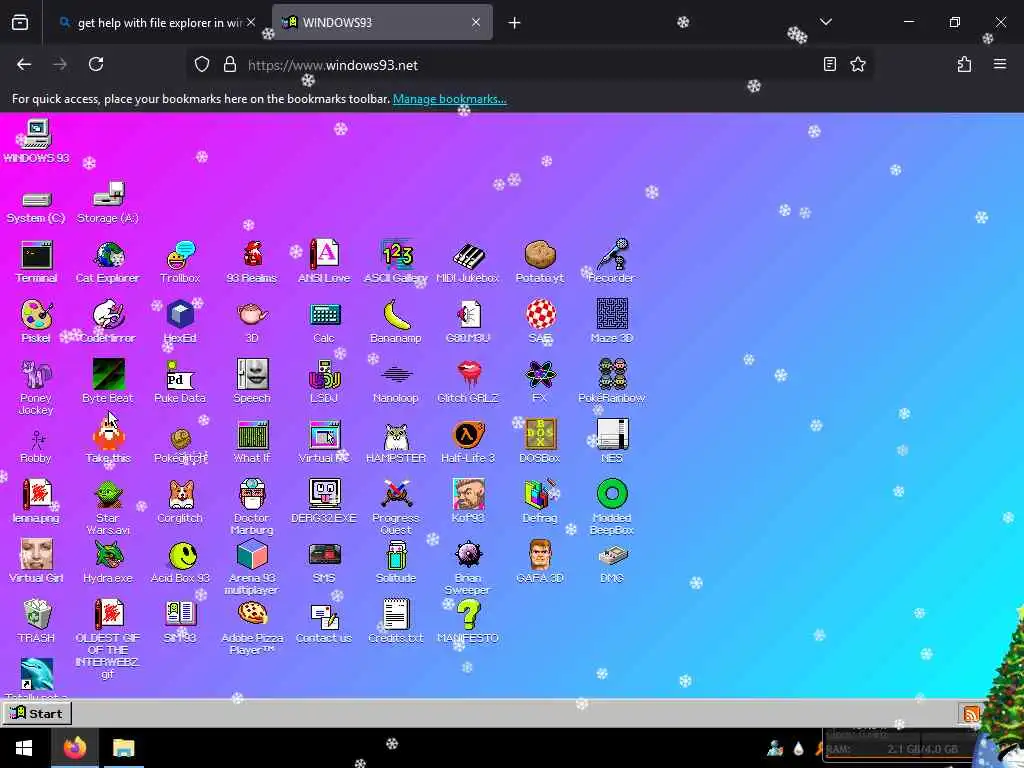Open the Firefox application menu
The image size is (1024, 768).
[1000, 64]
